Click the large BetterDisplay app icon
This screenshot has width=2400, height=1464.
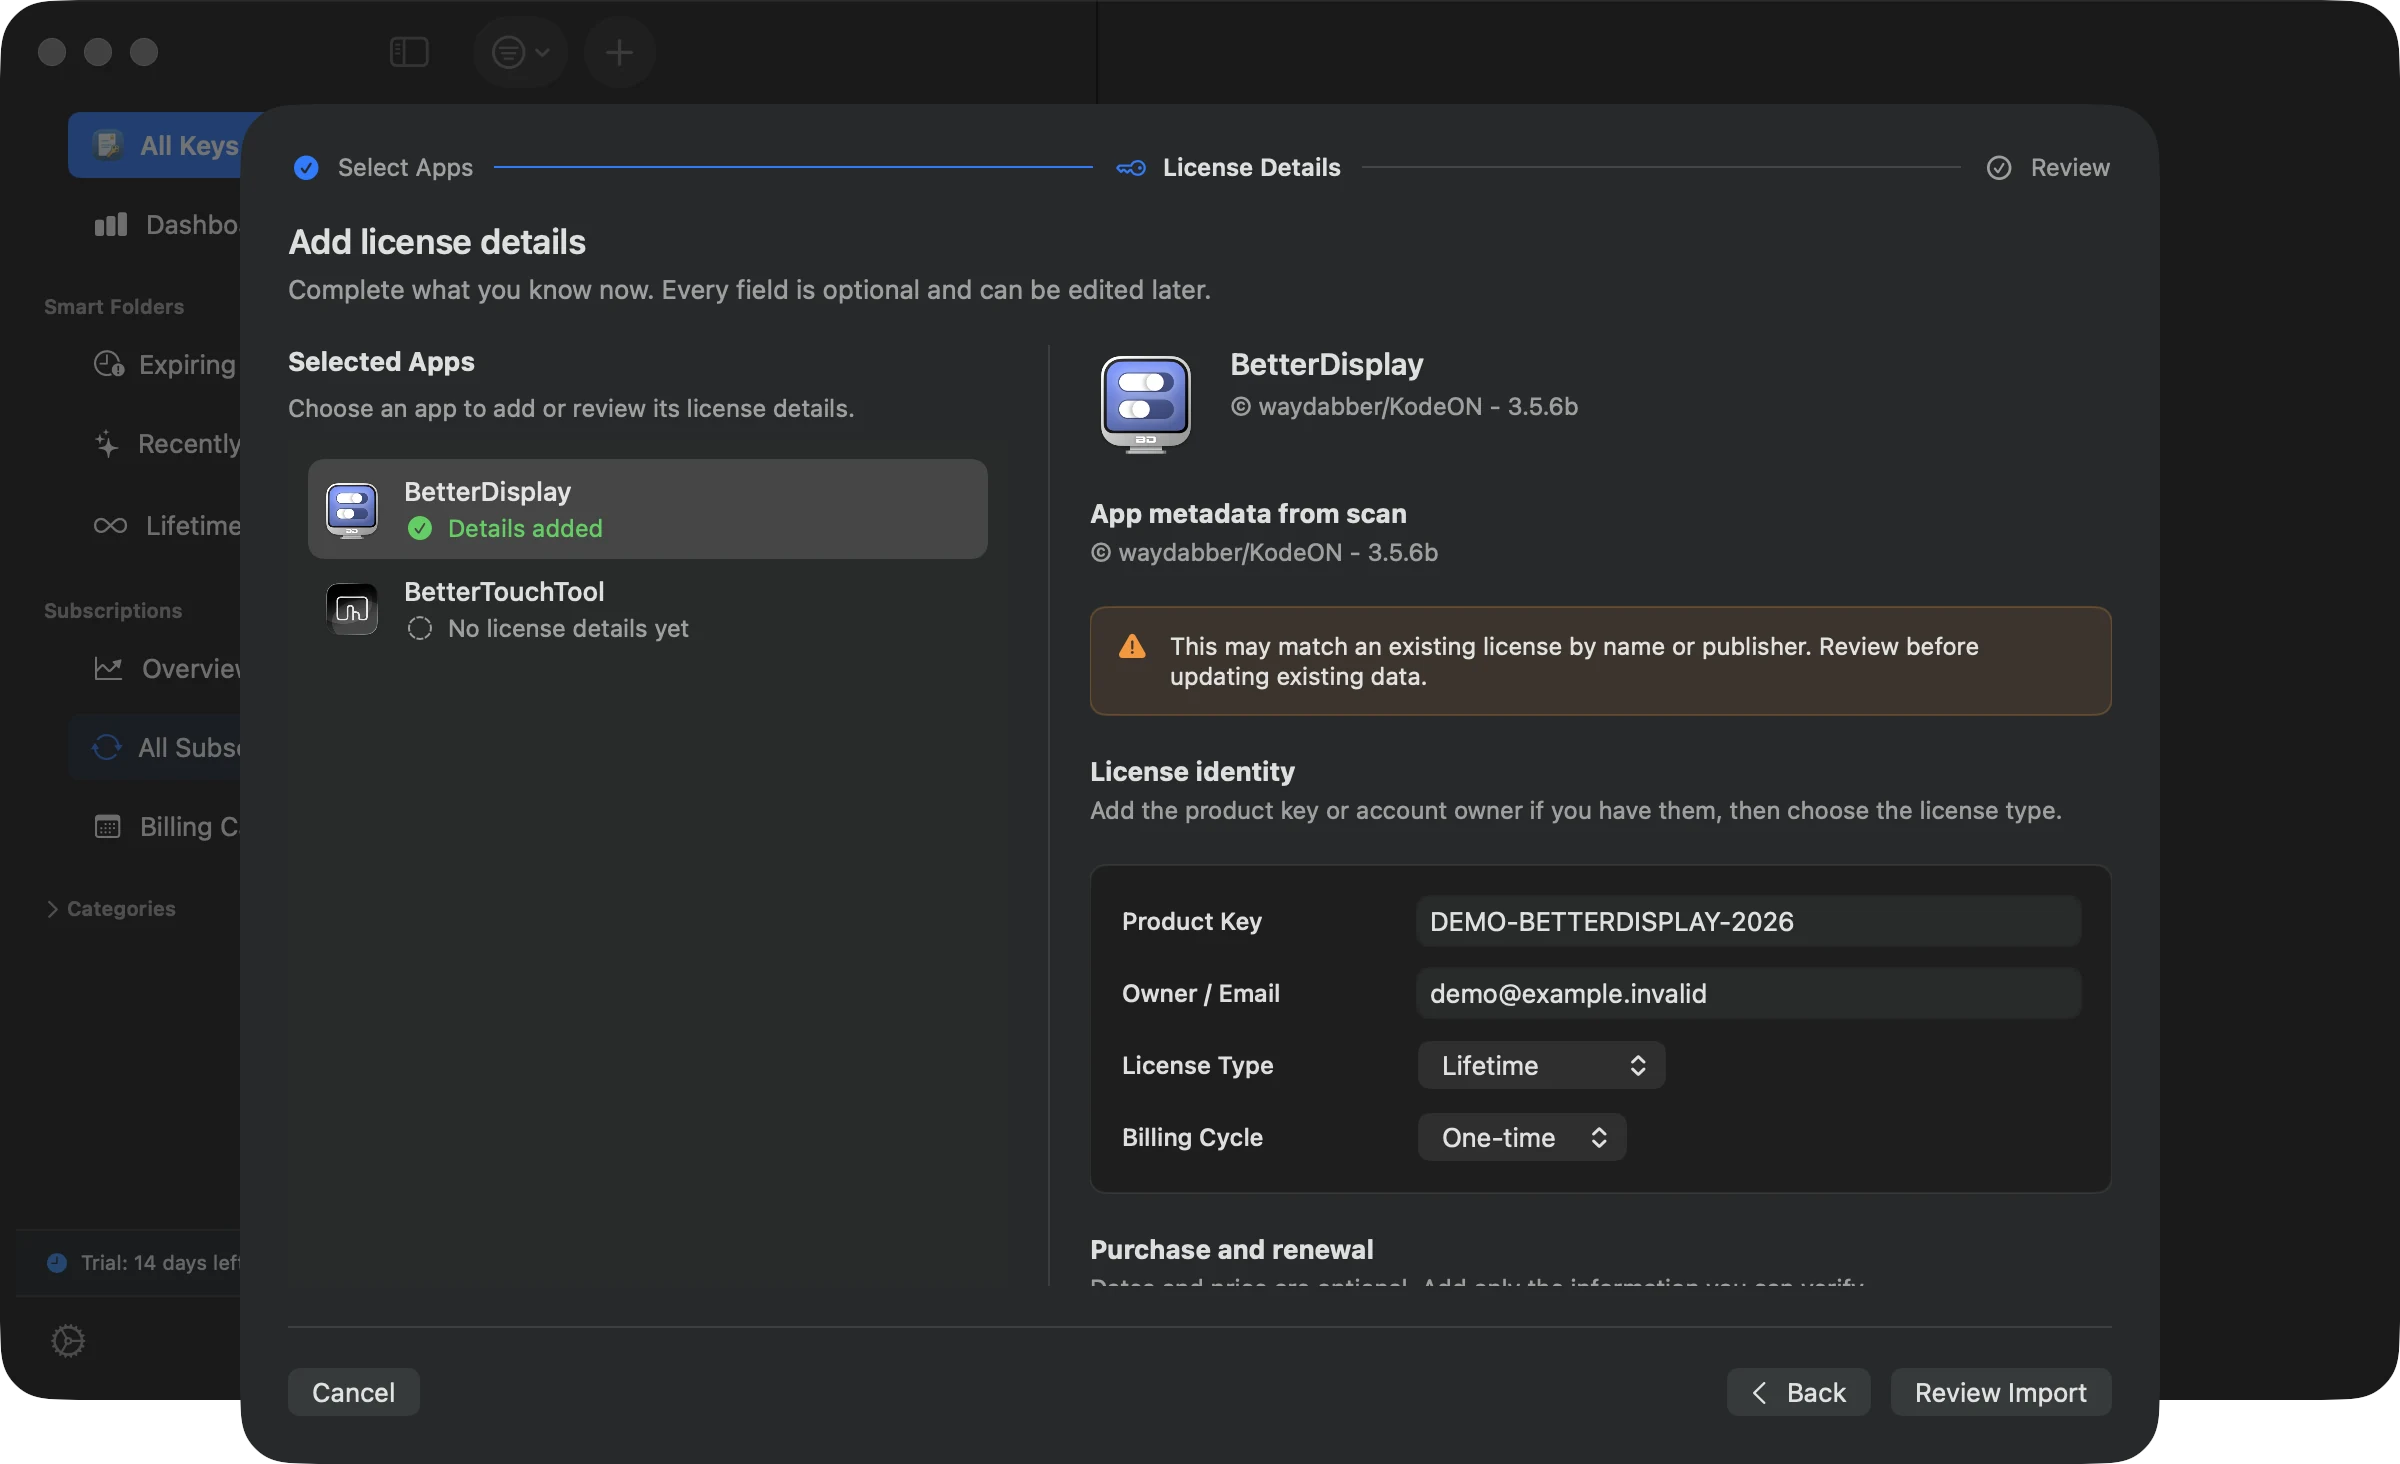1146,405
